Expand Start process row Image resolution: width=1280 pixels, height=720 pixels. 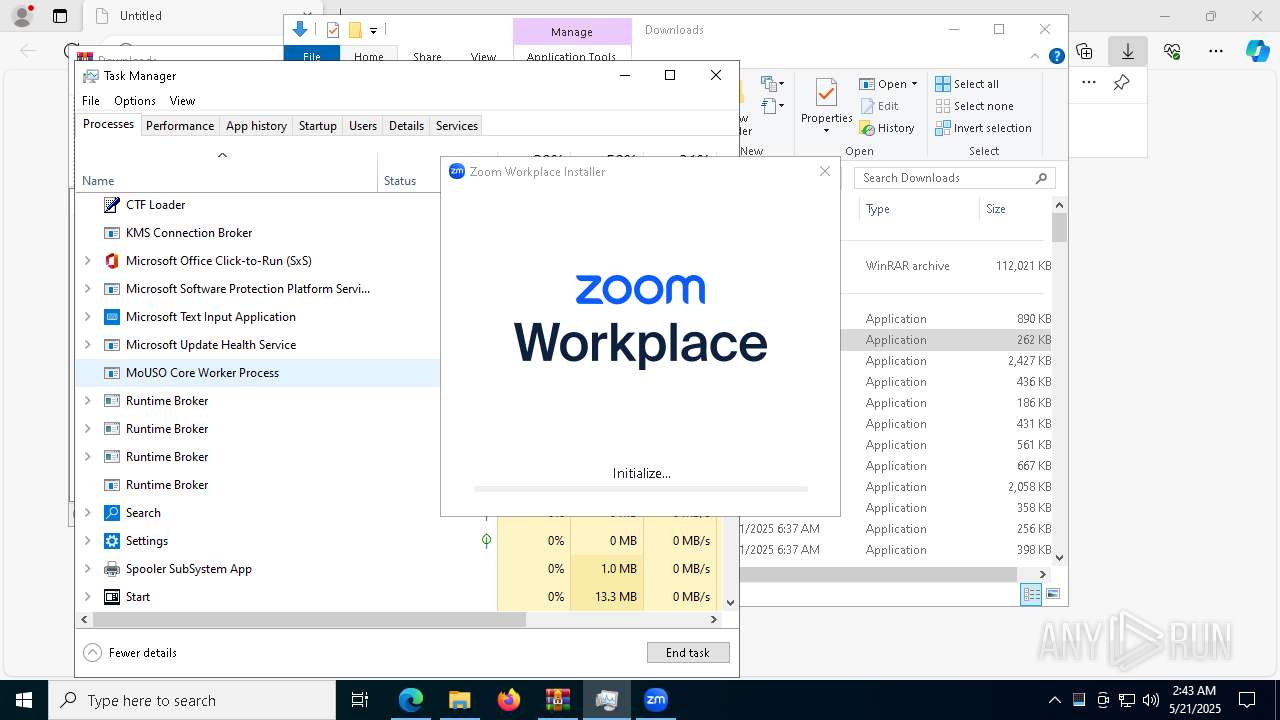click(87, 597)
